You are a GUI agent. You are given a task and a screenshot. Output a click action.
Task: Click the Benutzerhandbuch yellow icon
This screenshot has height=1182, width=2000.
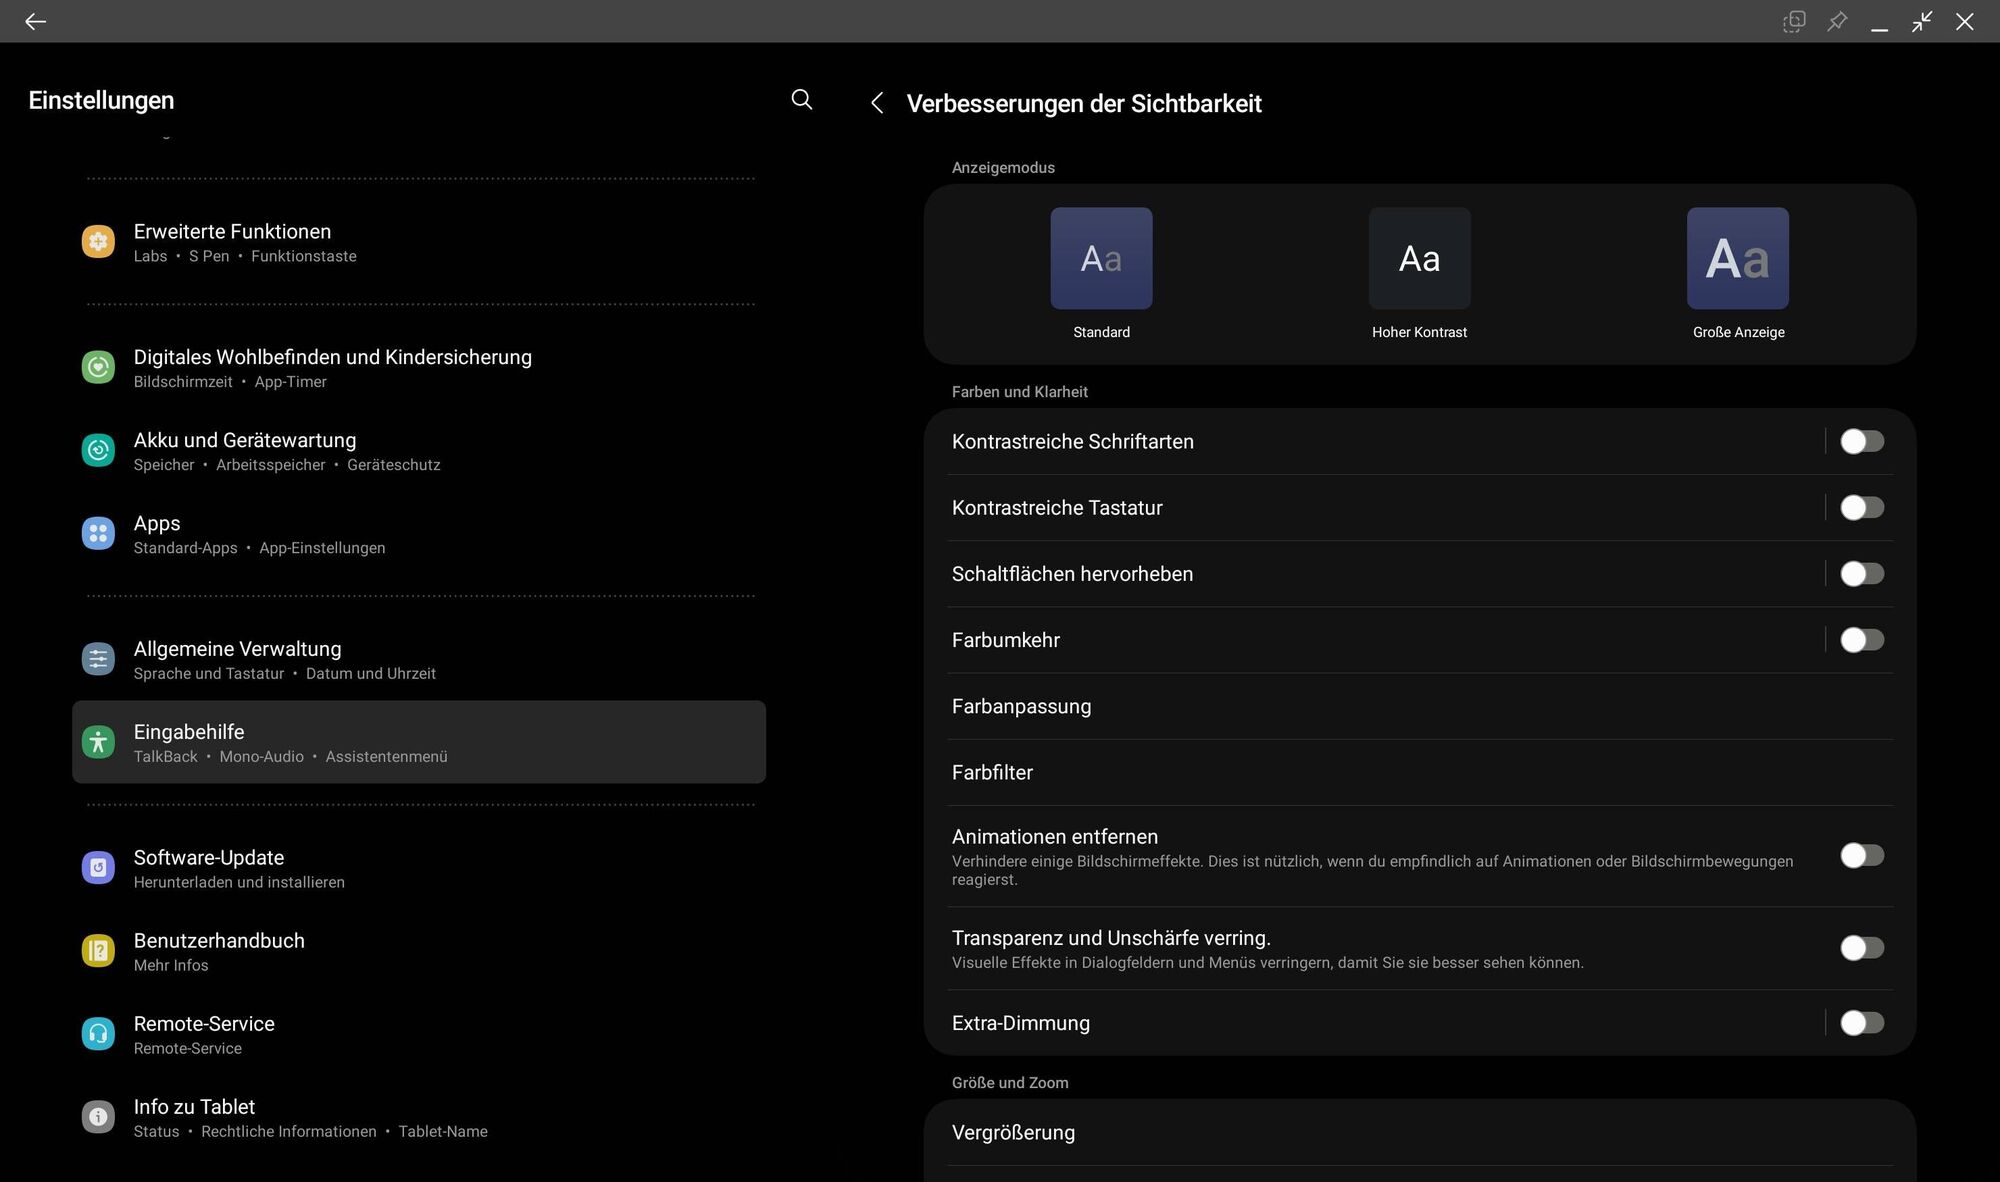[98, 951]
